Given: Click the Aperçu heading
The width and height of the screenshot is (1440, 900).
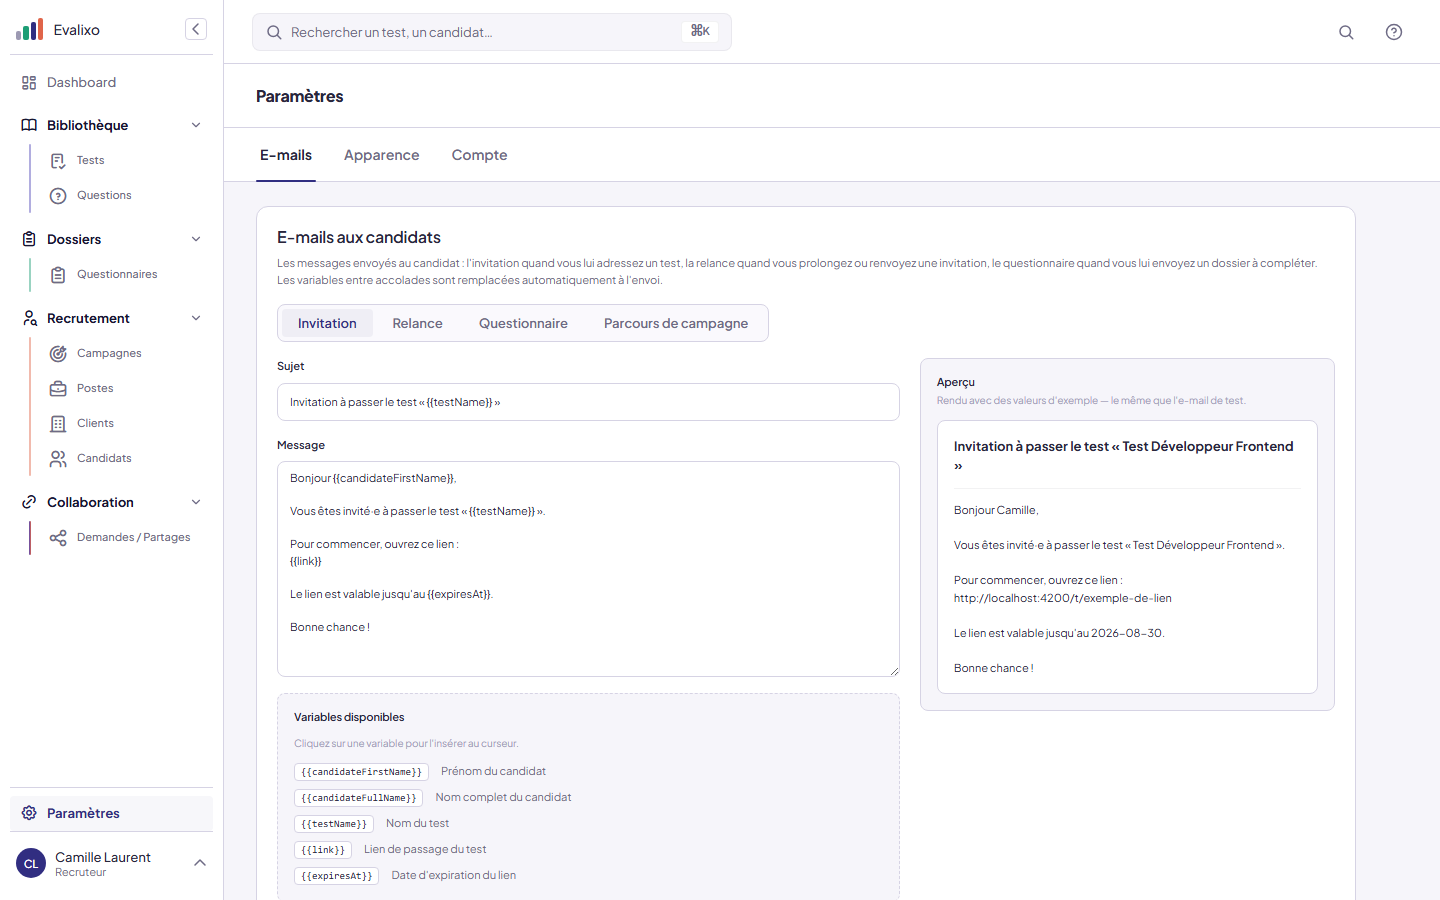Looking at the screenshot, I should tap(956, 382).
